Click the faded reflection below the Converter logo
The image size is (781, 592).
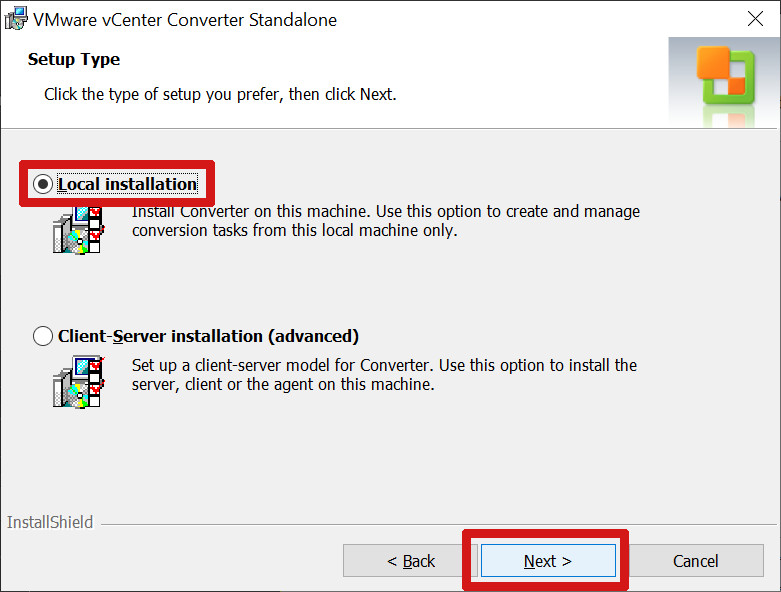[727, 116]
